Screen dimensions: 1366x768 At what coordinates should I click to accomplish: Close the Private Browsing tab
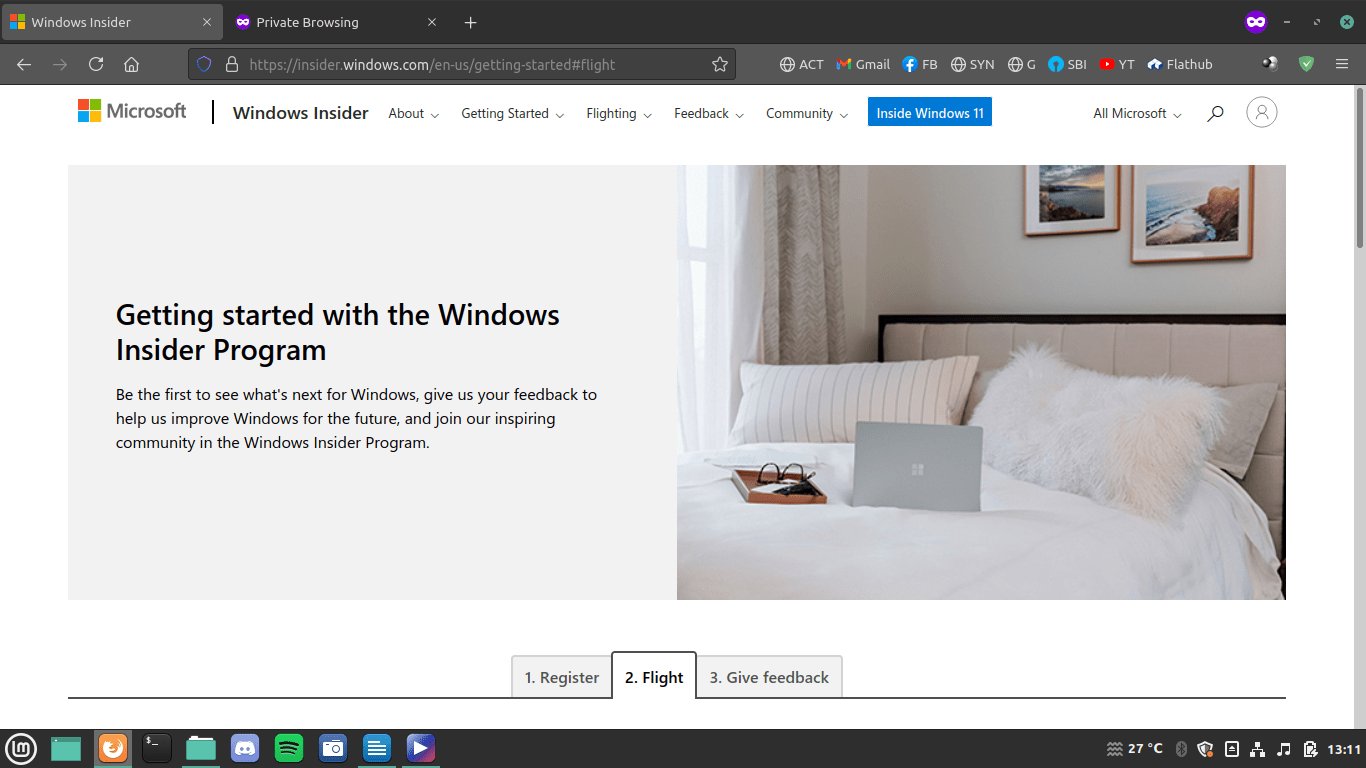click(432, 22)
